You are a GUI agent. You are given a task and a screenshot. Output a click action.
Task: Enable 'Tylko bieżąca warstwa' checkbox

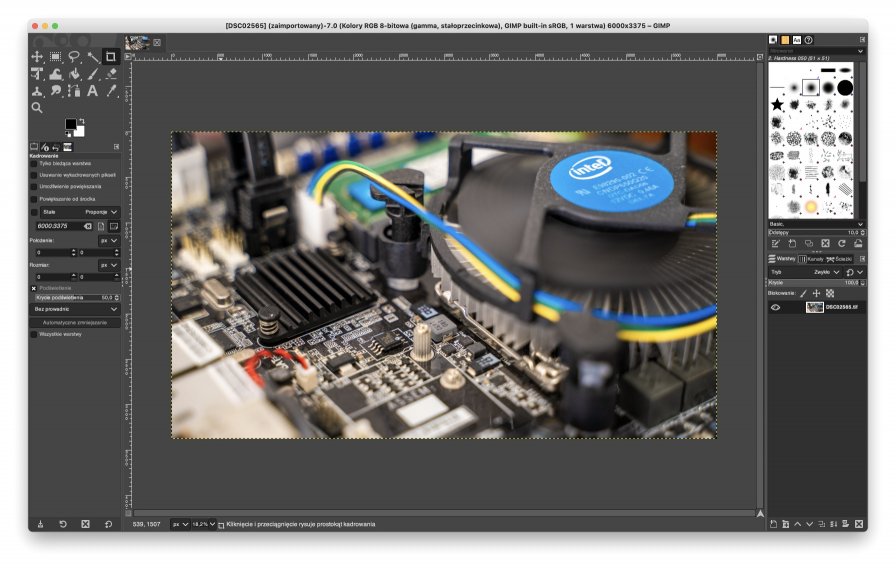point(34,163)
